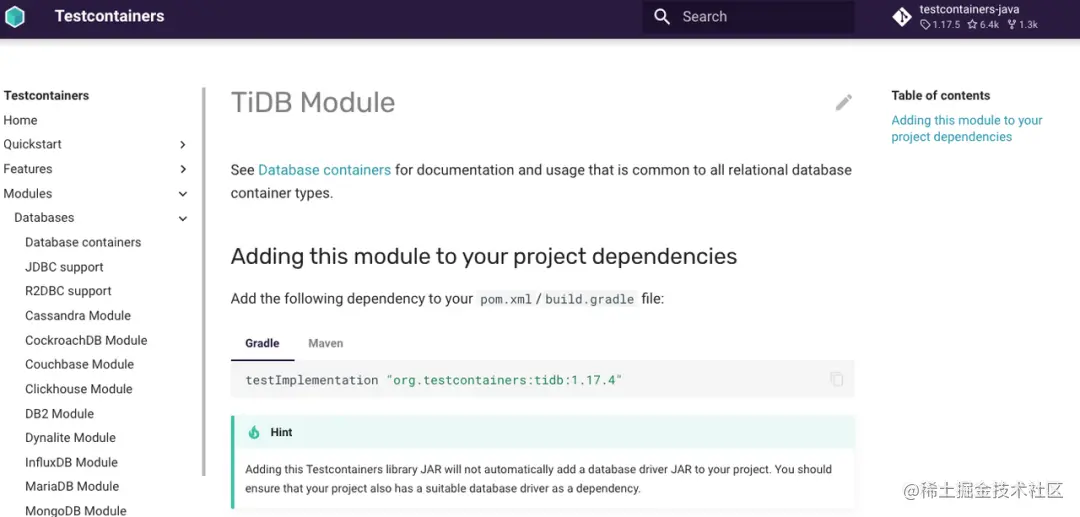Viewport: 1080px width, 517px height.
Task: Expand the Quickstart section chevron
Action: [x=183, y=145]
